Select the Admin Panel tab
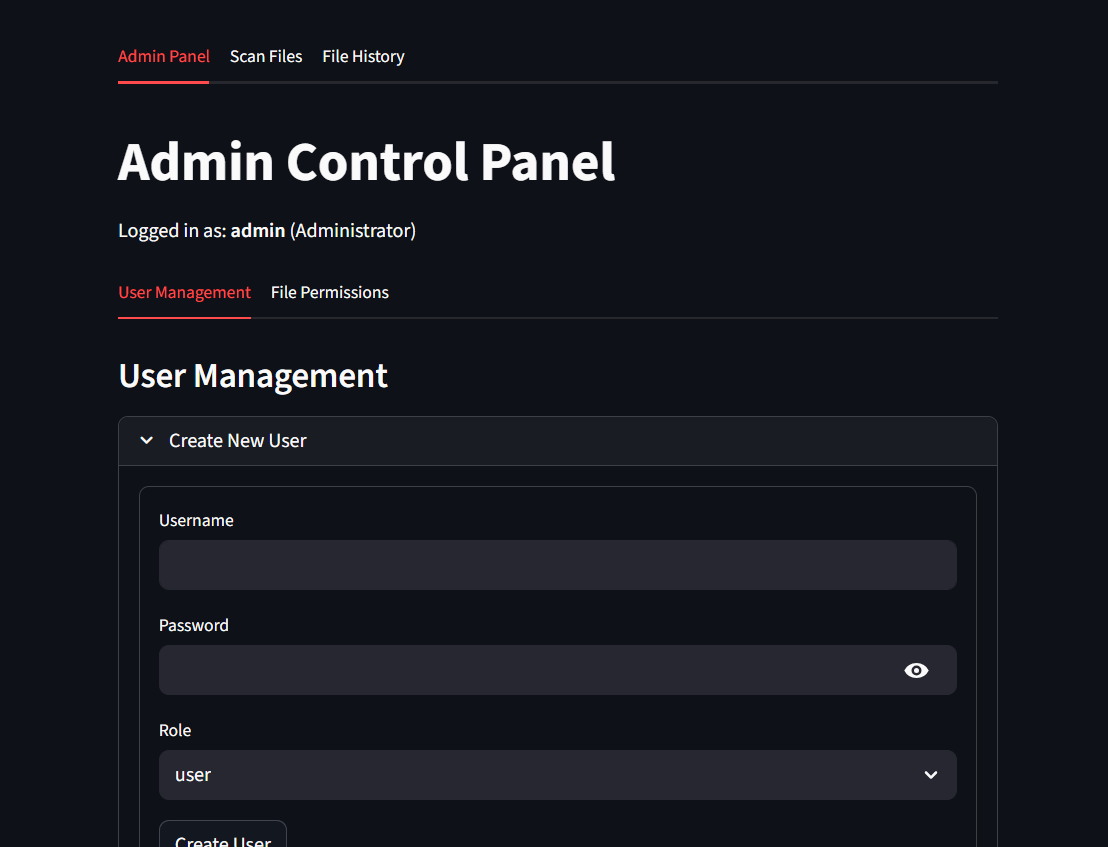 point(164,57)
